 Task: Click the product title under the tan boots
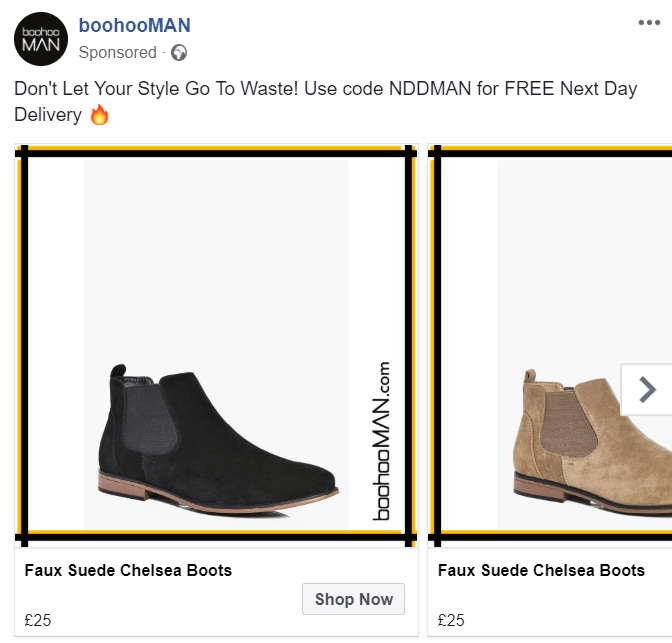click(541, 571)
